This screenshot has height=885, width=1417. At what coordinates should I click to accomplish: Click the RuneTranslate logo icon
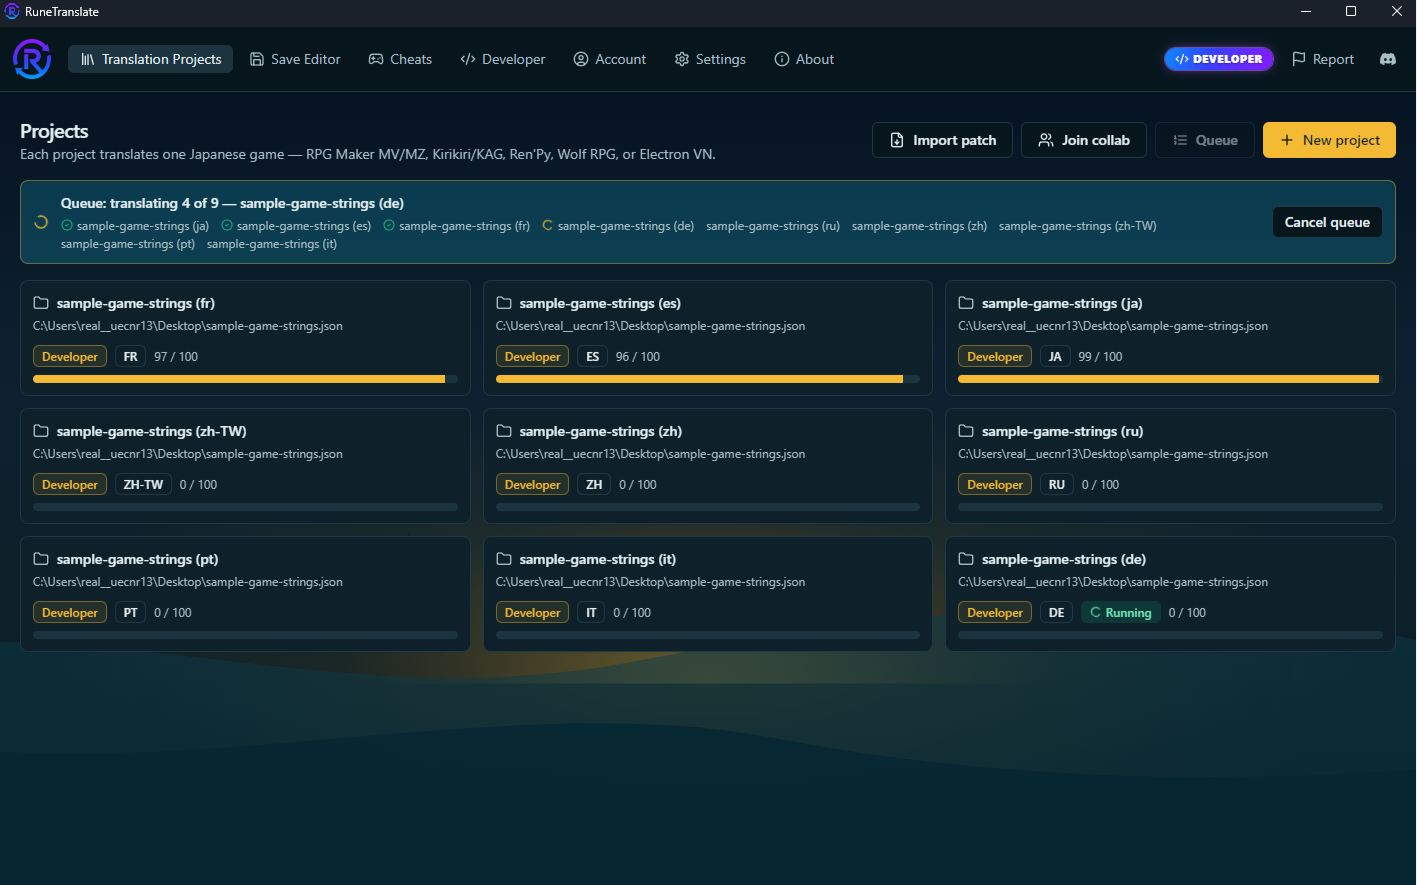pyautogui.click(x=32, y=59)
